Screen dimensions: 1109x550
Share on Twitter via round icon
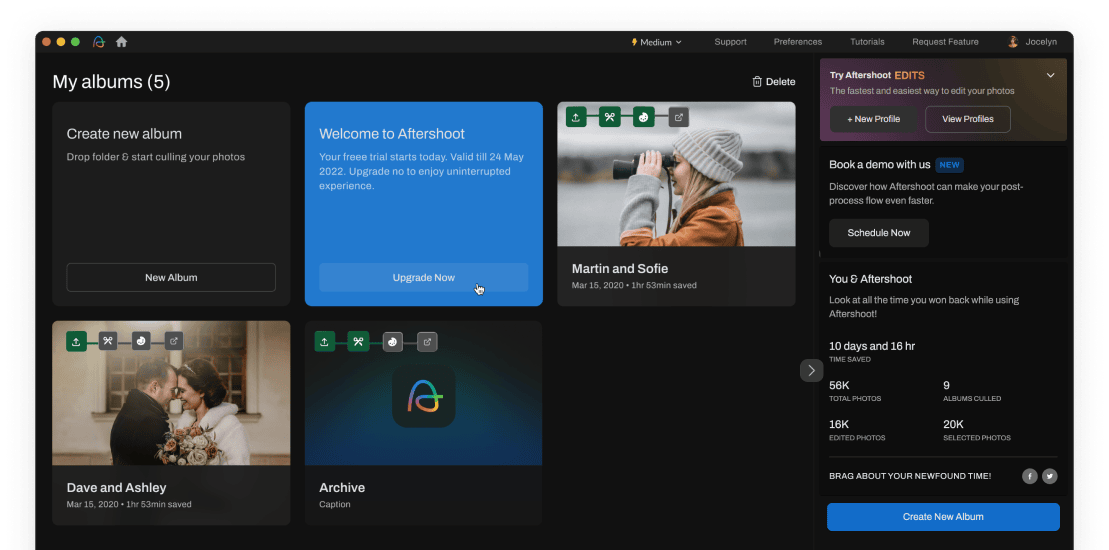point(1050,476)
